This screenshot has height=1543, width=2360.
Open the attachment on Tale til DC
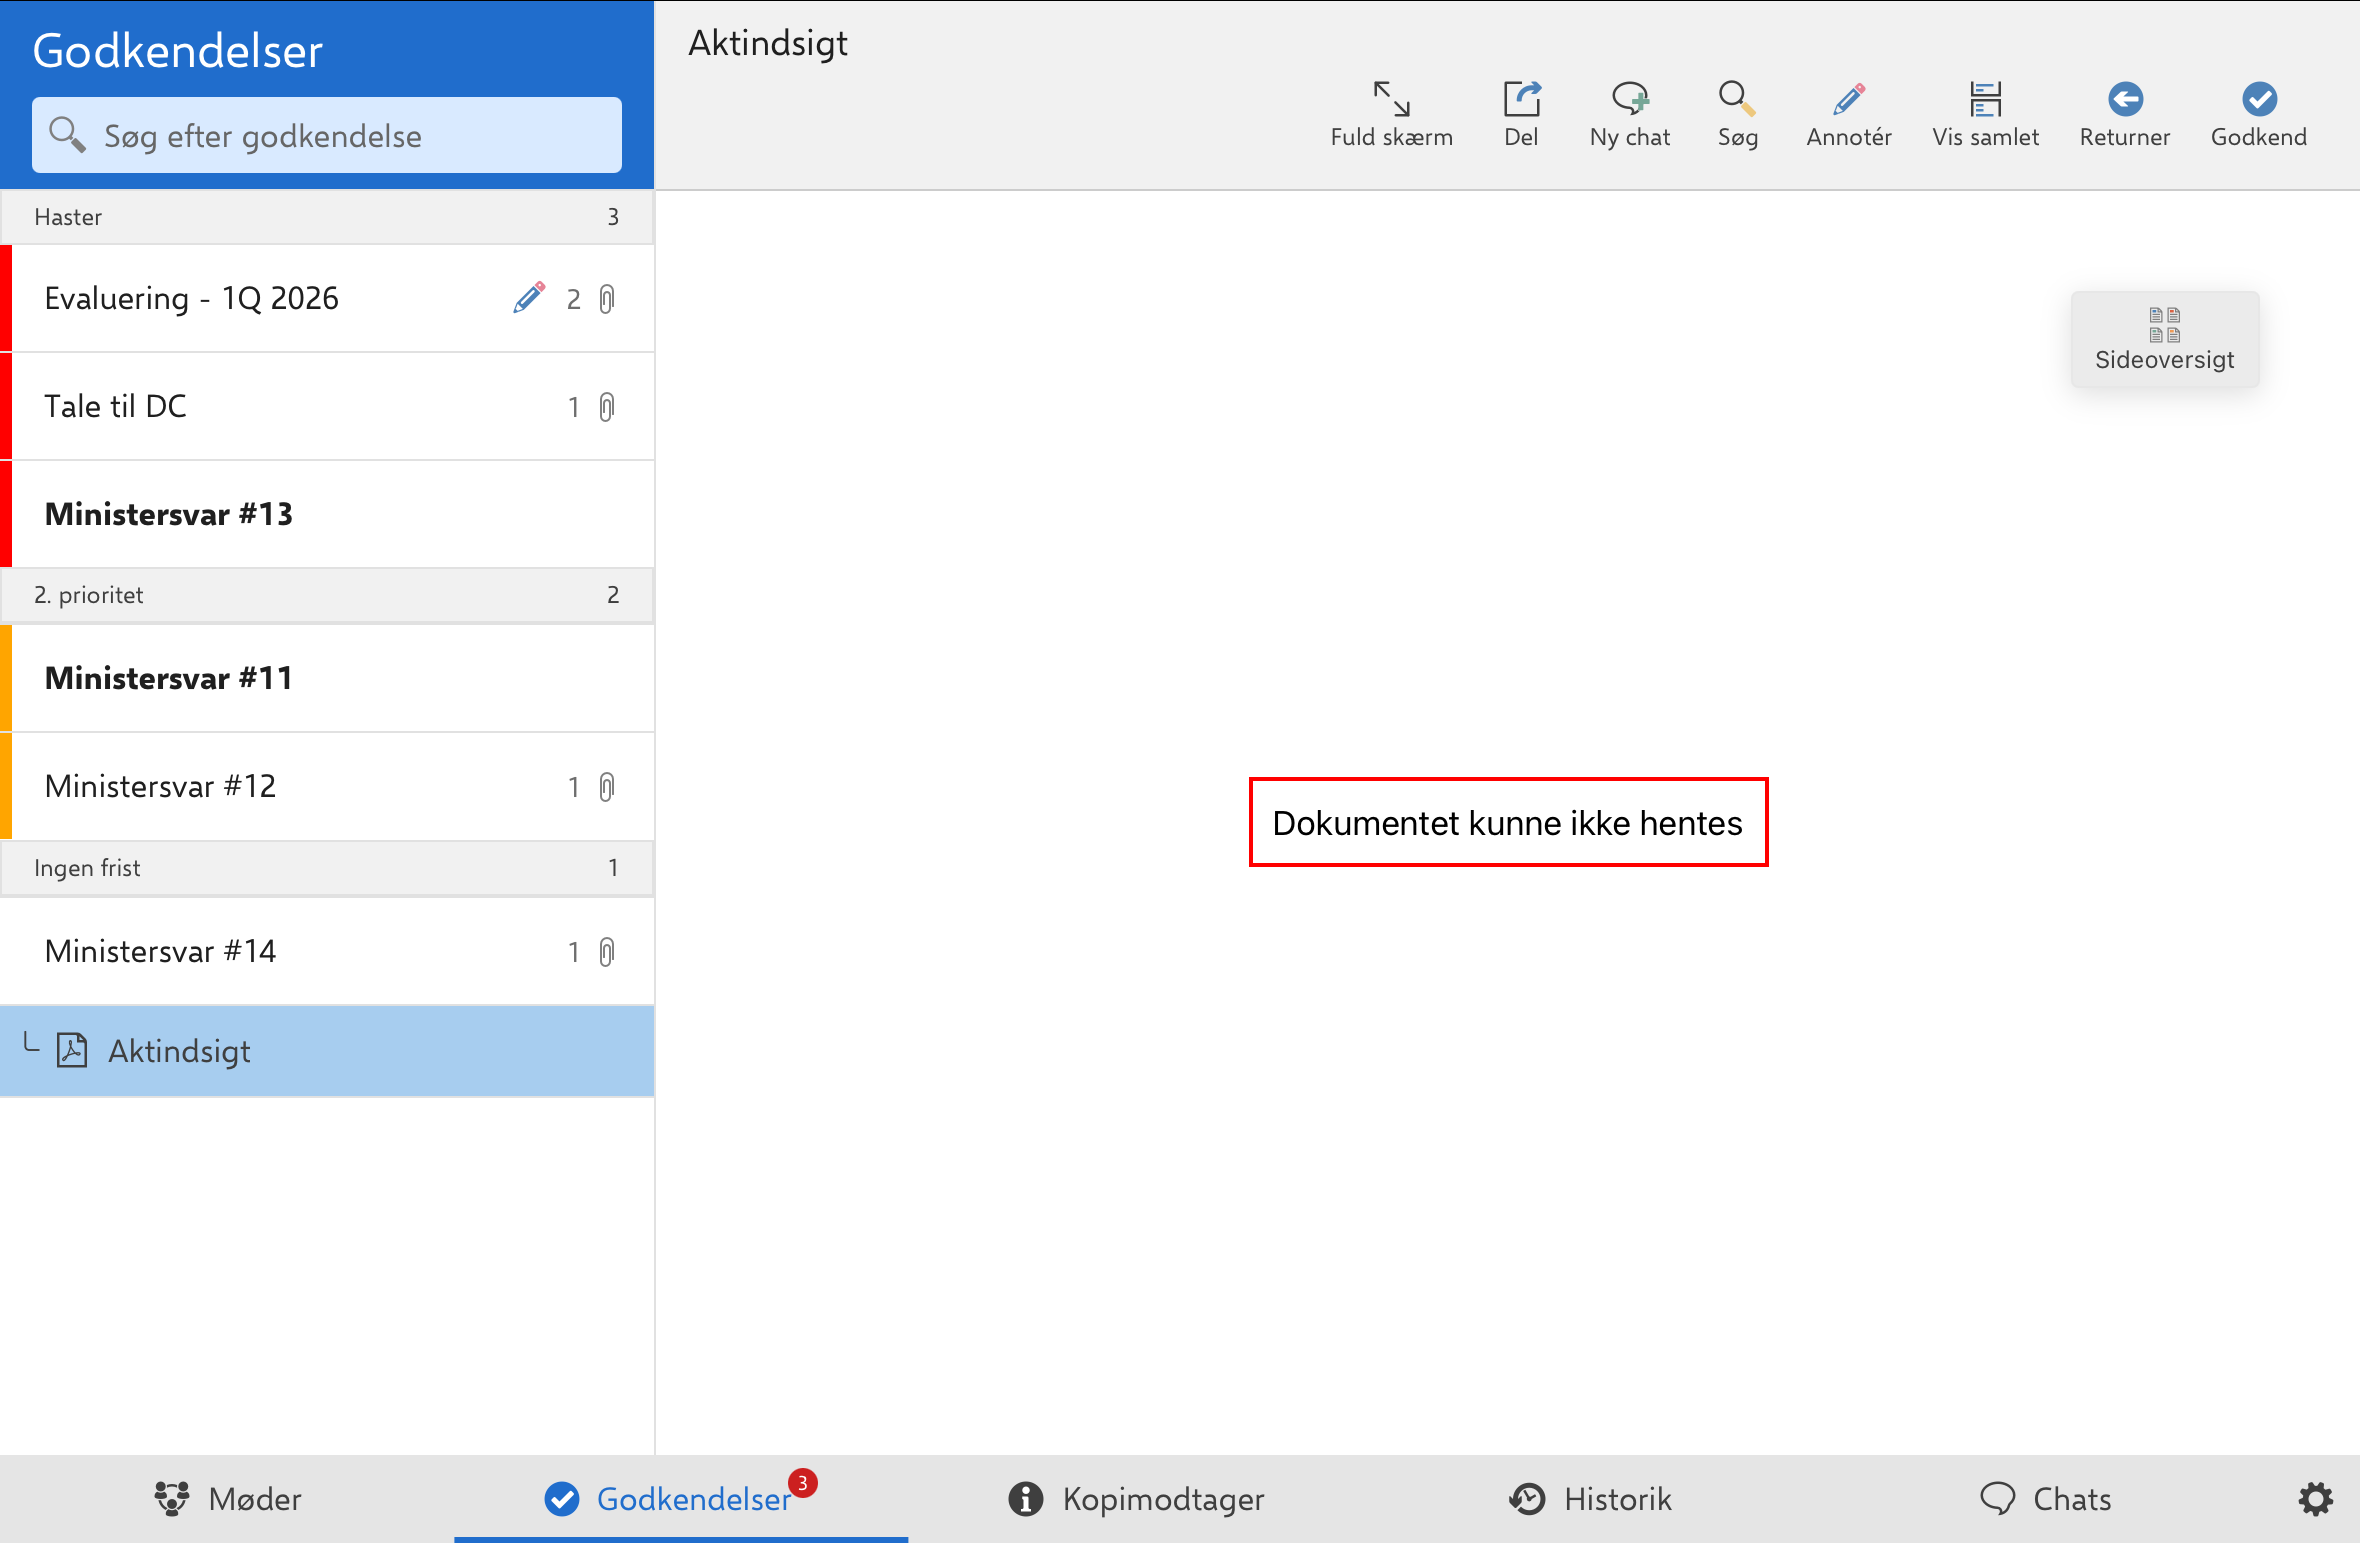(606, 406)
